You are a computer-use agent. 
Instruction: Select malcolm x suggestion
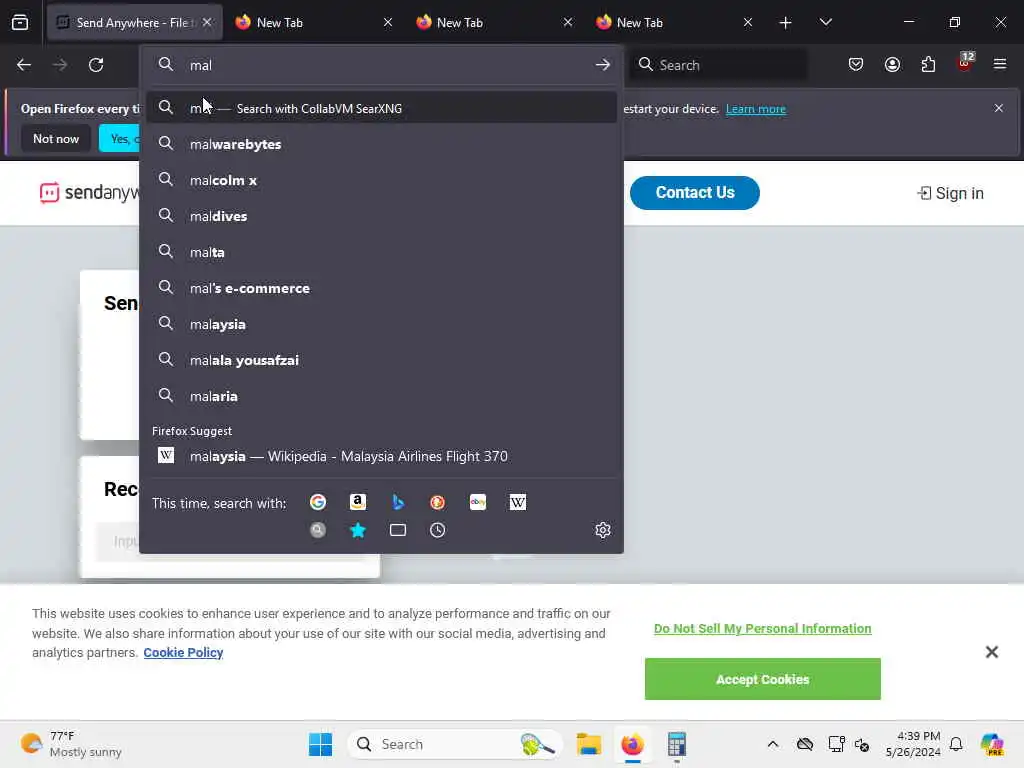[381, 180]
